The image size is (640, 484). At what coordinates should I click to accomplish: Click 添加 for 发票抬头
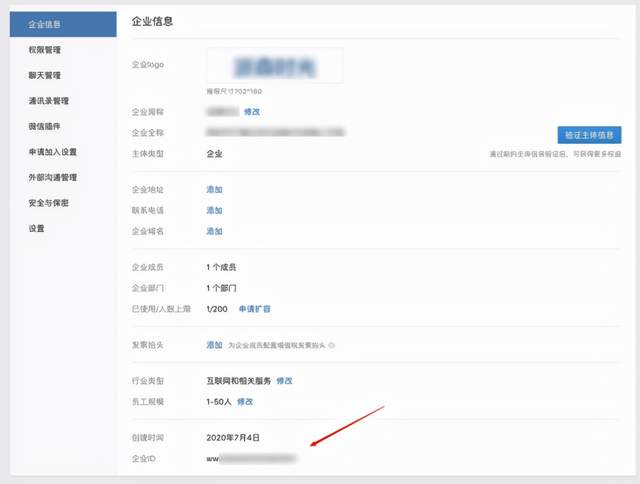(x=214, y=345)
